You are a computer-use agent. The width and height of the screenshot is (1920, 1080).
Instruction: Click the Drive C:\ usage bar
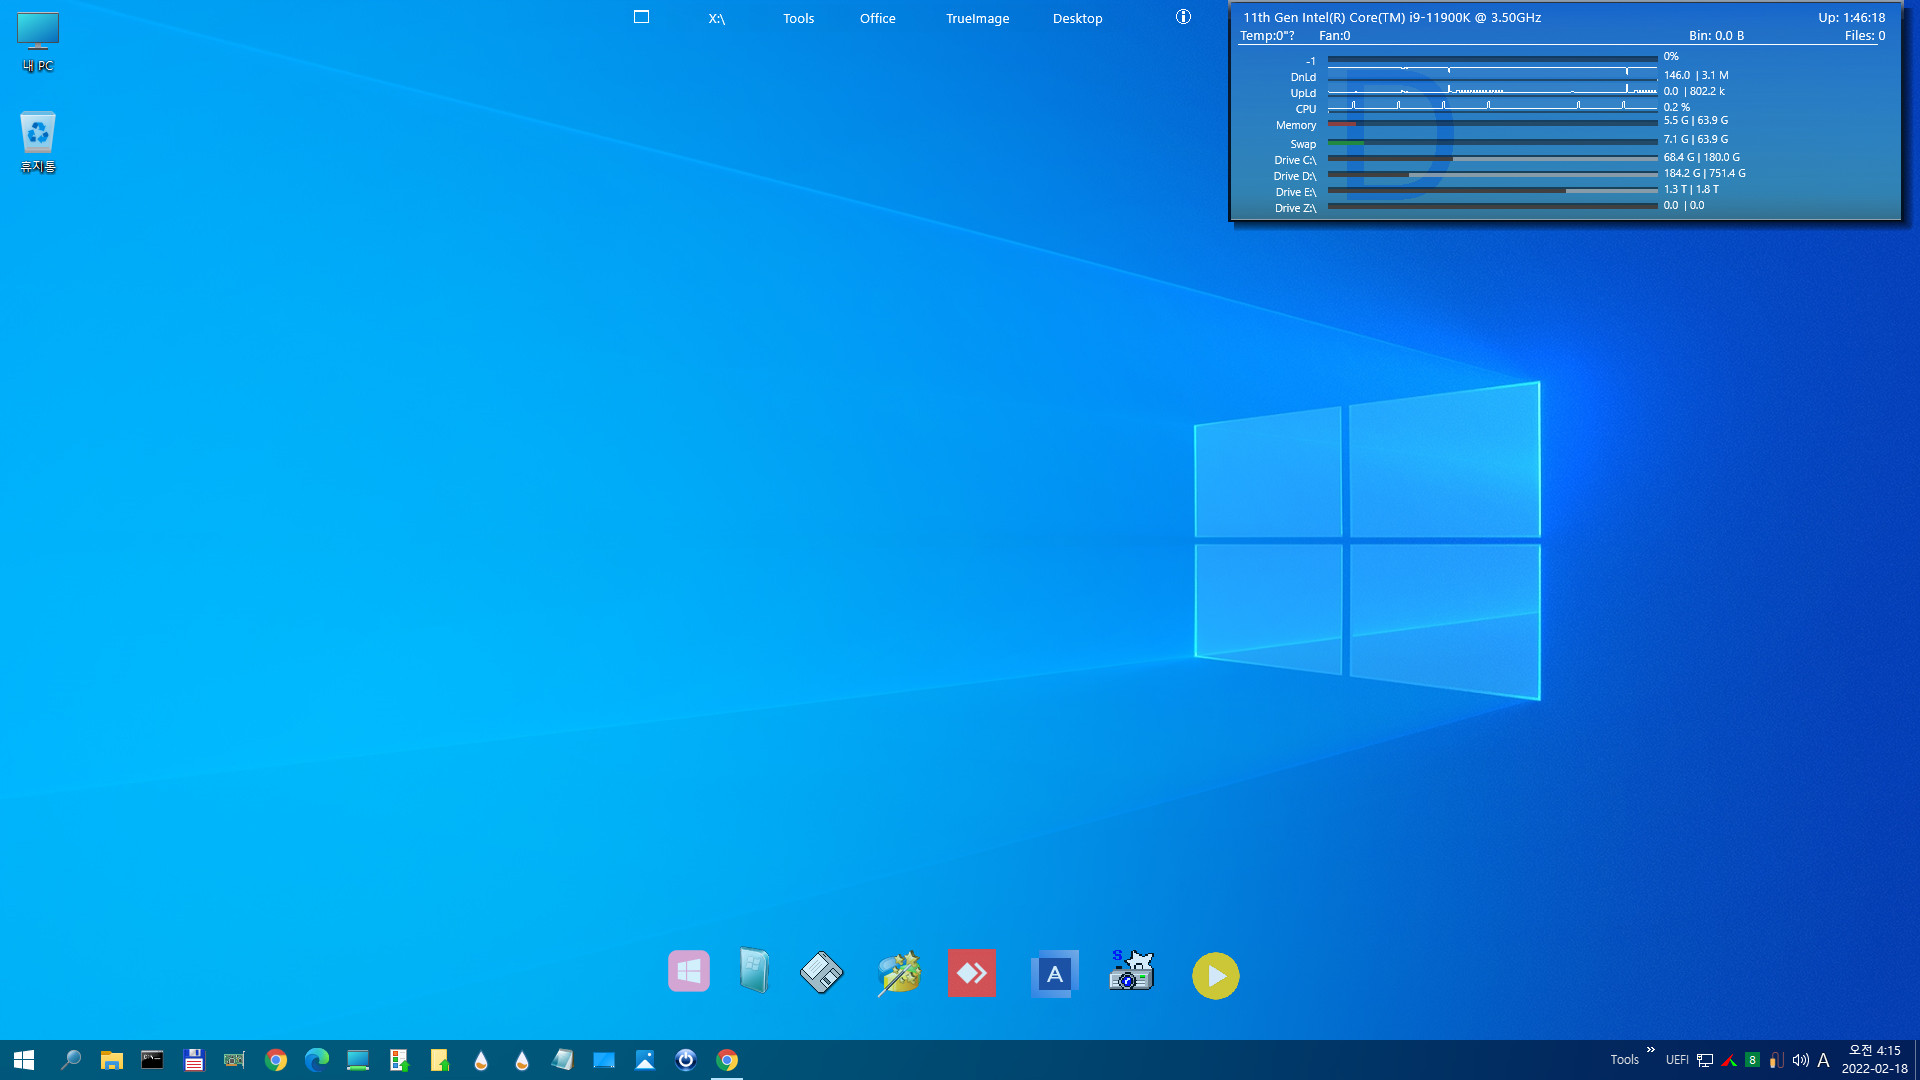tap(1492, 158)
